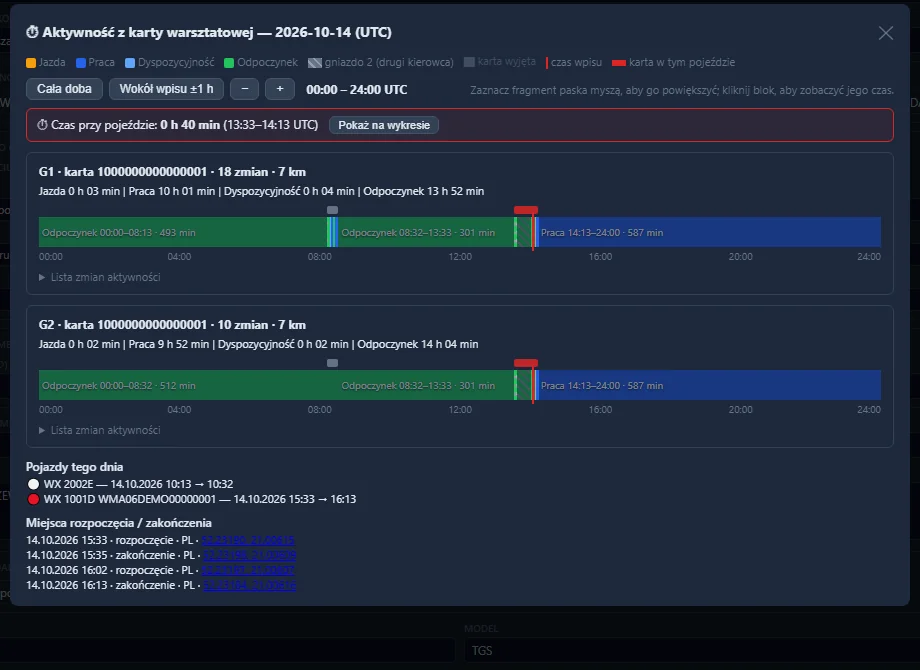Select G1 block Odpoczynek 00:00–08:13
Screen dimensions: 920x670
pos(183,232)
